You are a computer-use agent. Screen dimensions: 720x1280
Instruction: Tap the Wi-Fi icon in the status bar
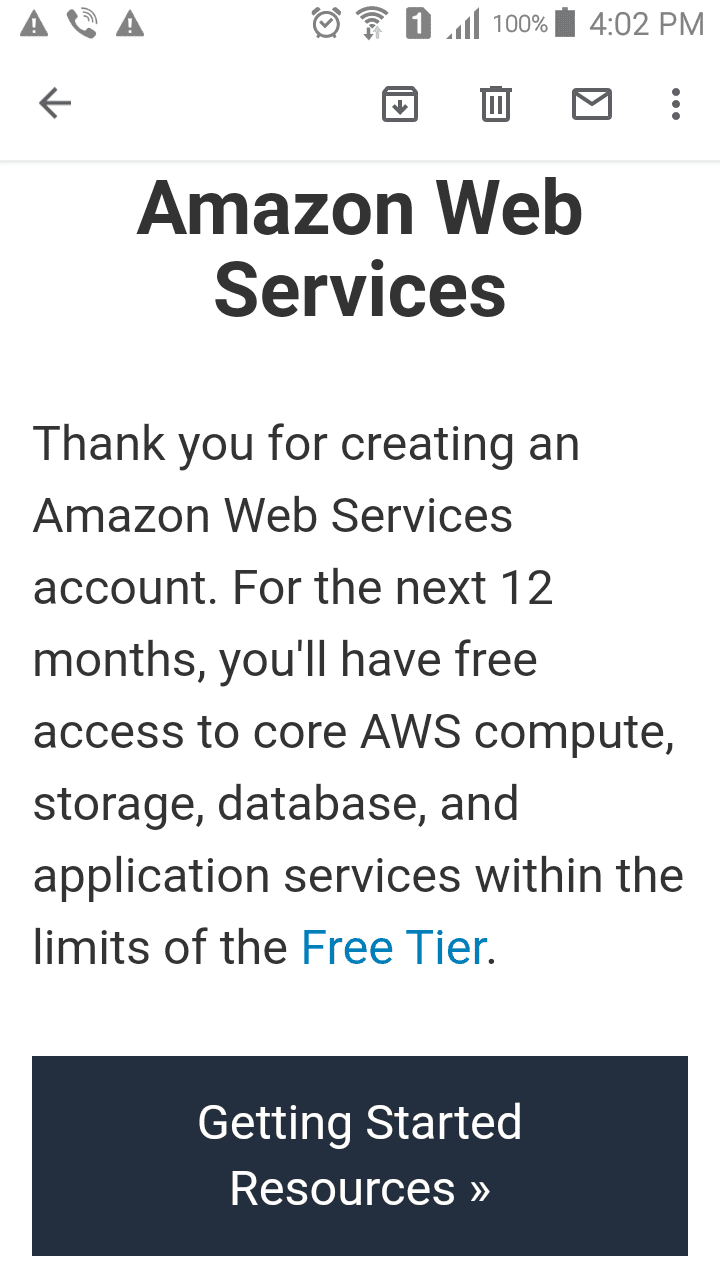point(371,22)
